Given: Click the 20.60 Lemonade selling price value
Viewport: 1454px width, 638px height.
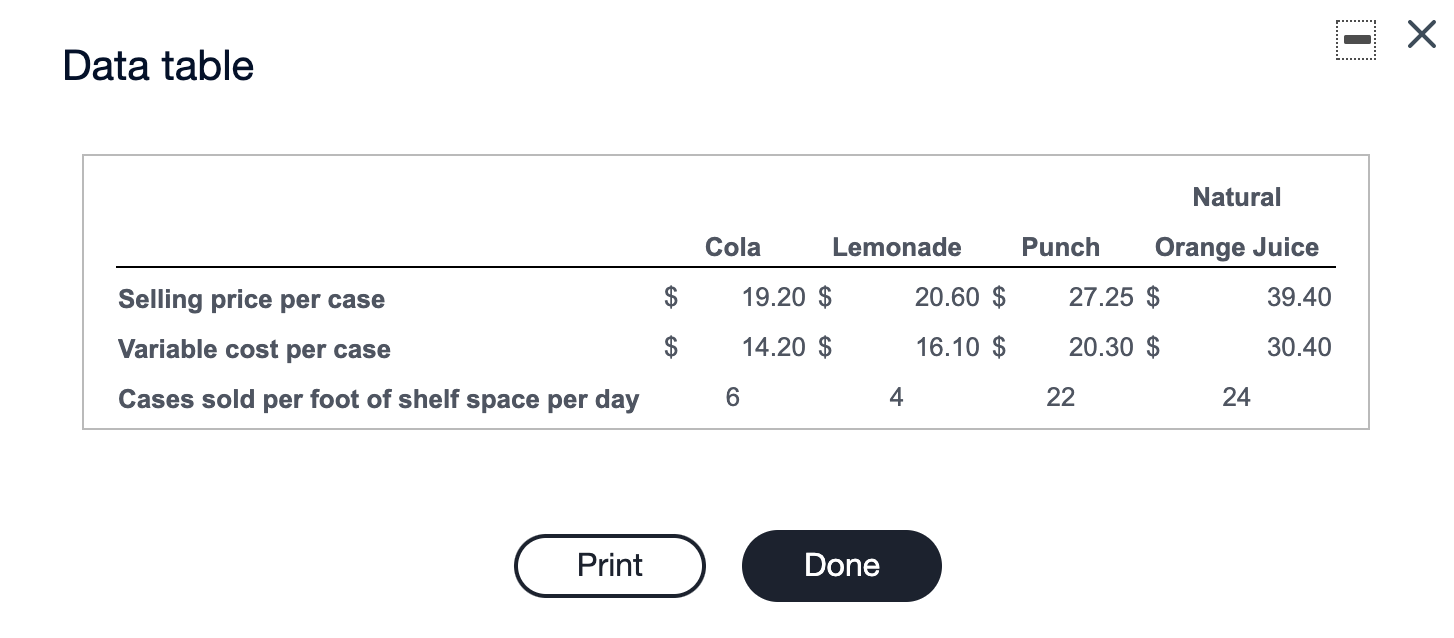Looking at the screenshot, I should tap(944, 297).
